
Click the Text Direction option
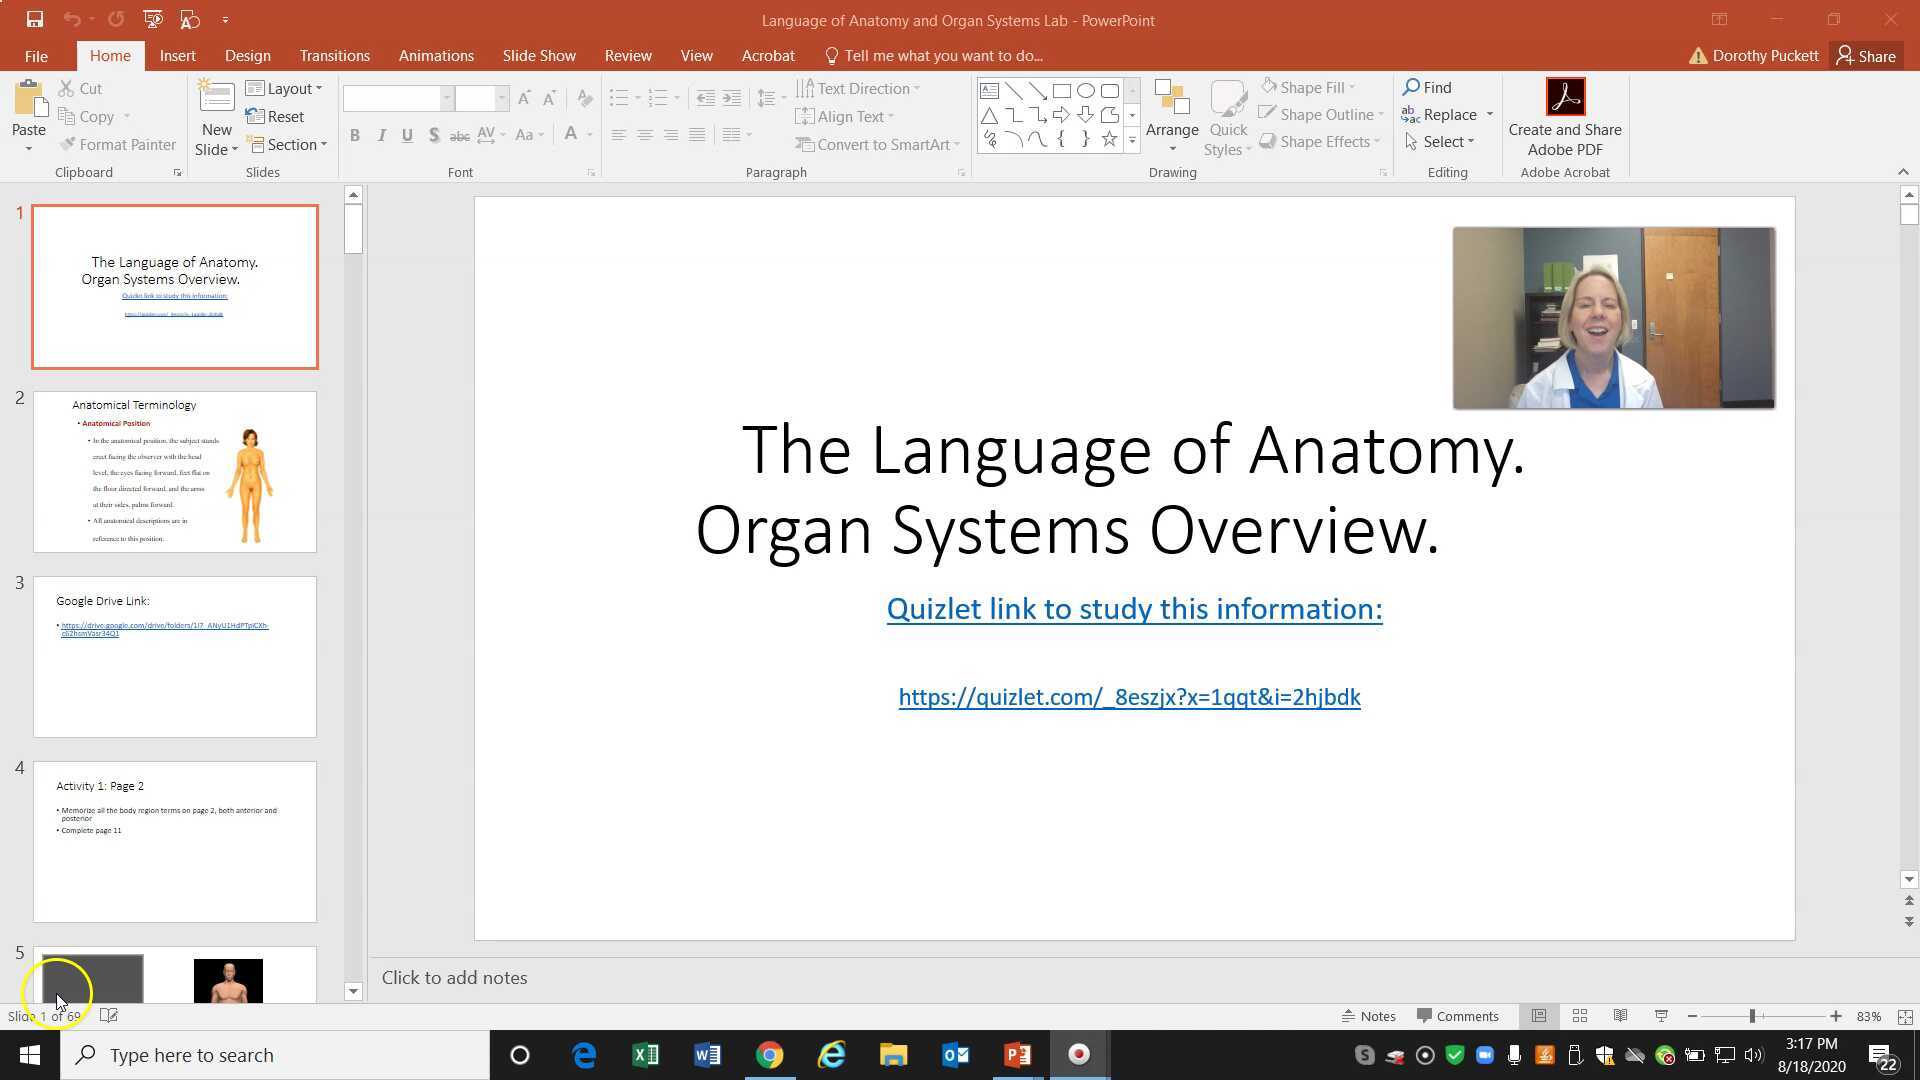pyautogui.click(x=859, y=88)
